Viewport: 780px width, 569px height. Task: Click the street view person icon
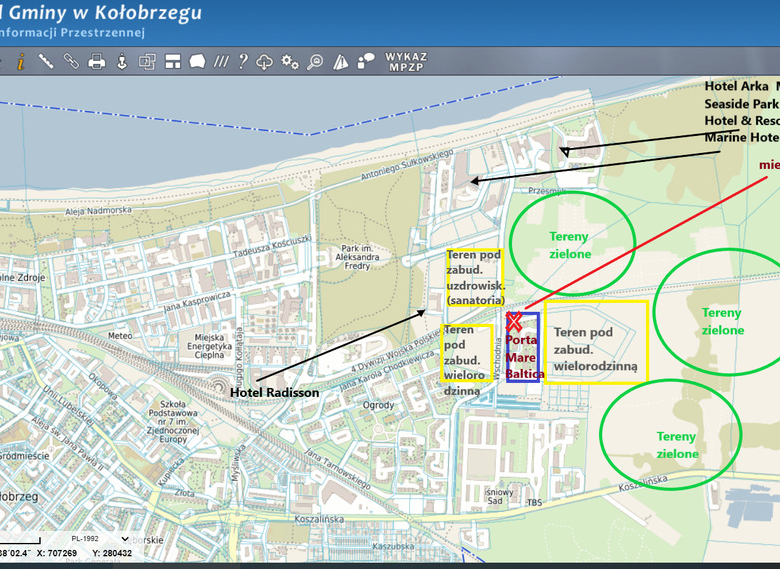click(122, 62)
